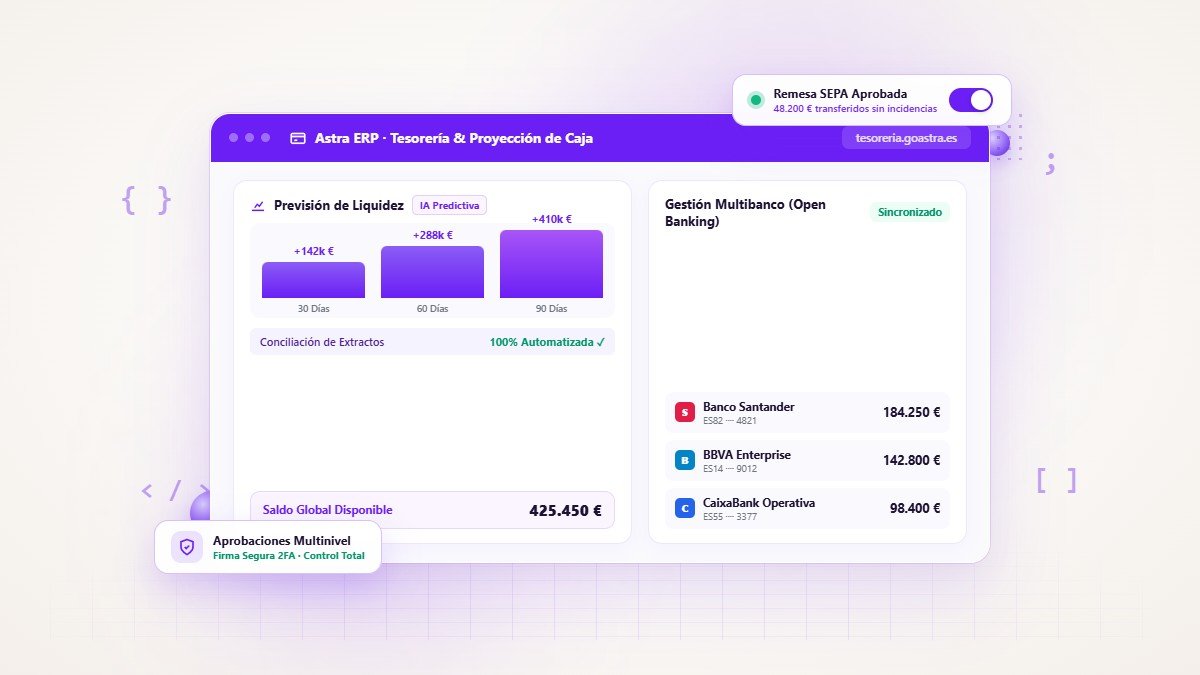Click the BBVA Enterprise logo icon
This screenshot has height=675, width=1200.
tap(685, 460)
